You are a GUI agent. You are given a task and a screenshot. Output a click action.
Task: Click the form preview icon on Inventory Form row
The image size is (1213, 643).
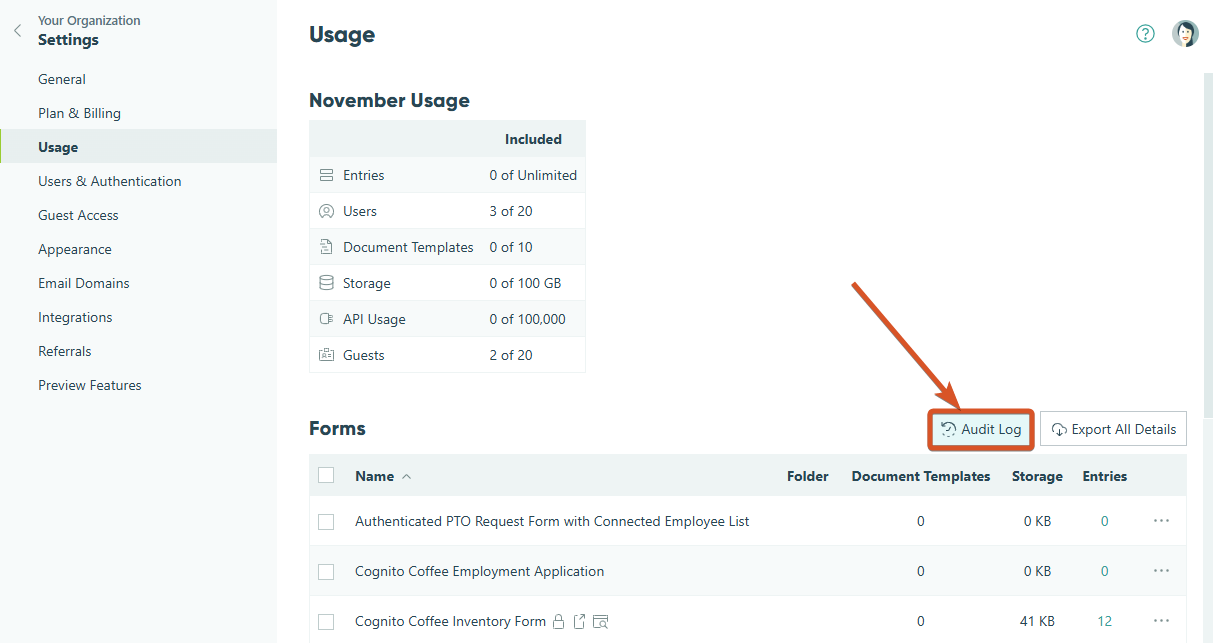point(601,621)
